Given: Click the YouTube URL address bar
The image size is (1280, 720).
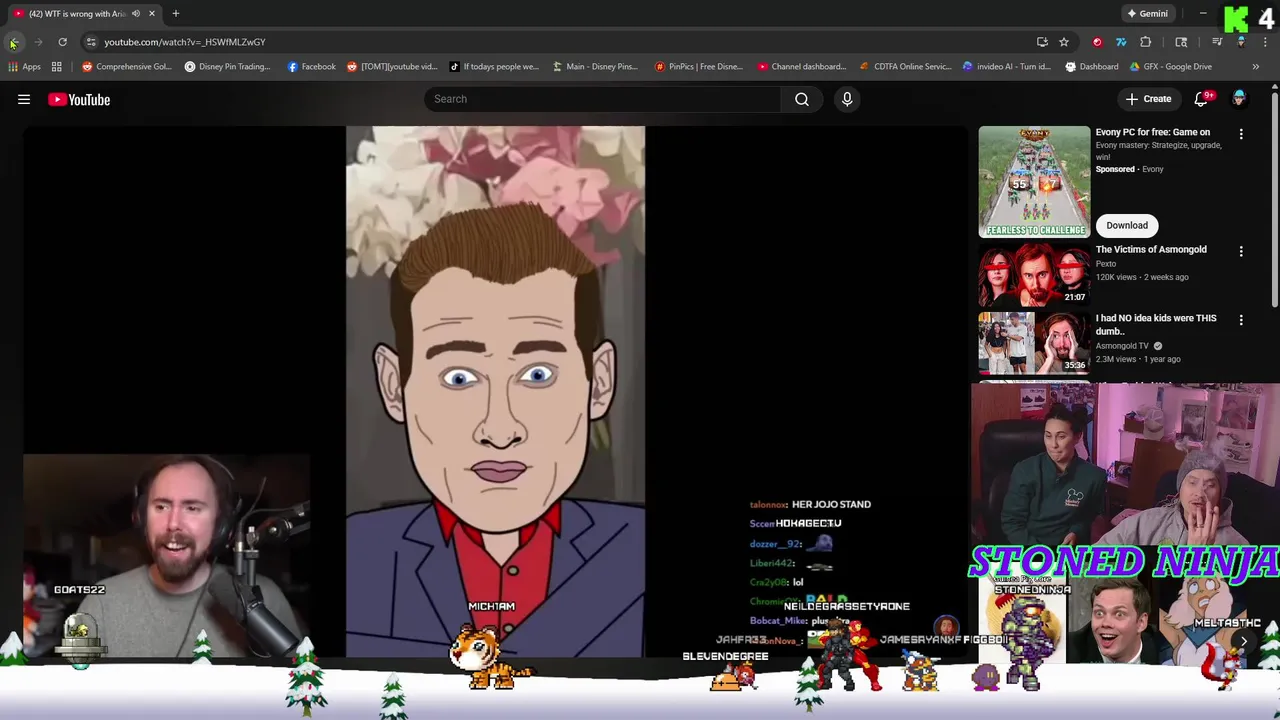Looking at the screenshot, I should pos(560,42).
